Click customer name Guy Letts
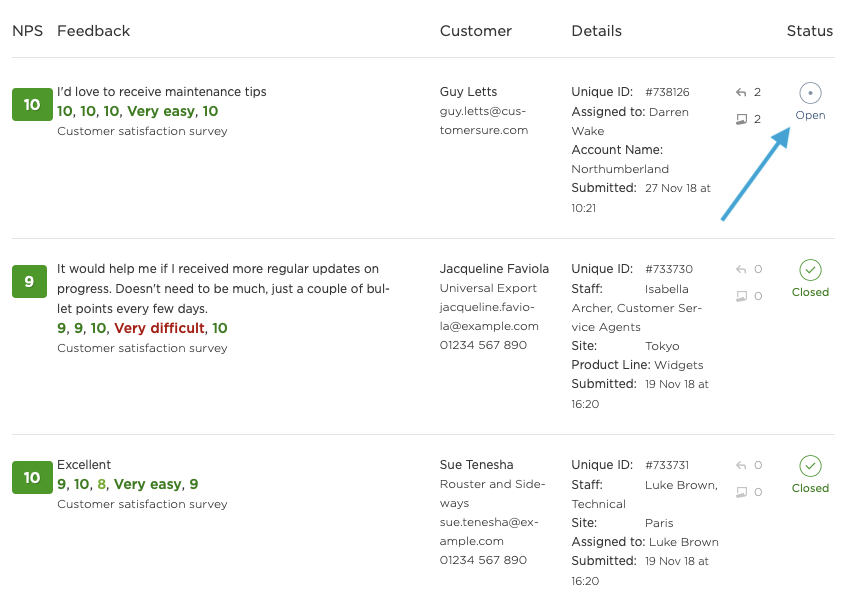This screenshot has width=848, height=608. click(468, 92)
